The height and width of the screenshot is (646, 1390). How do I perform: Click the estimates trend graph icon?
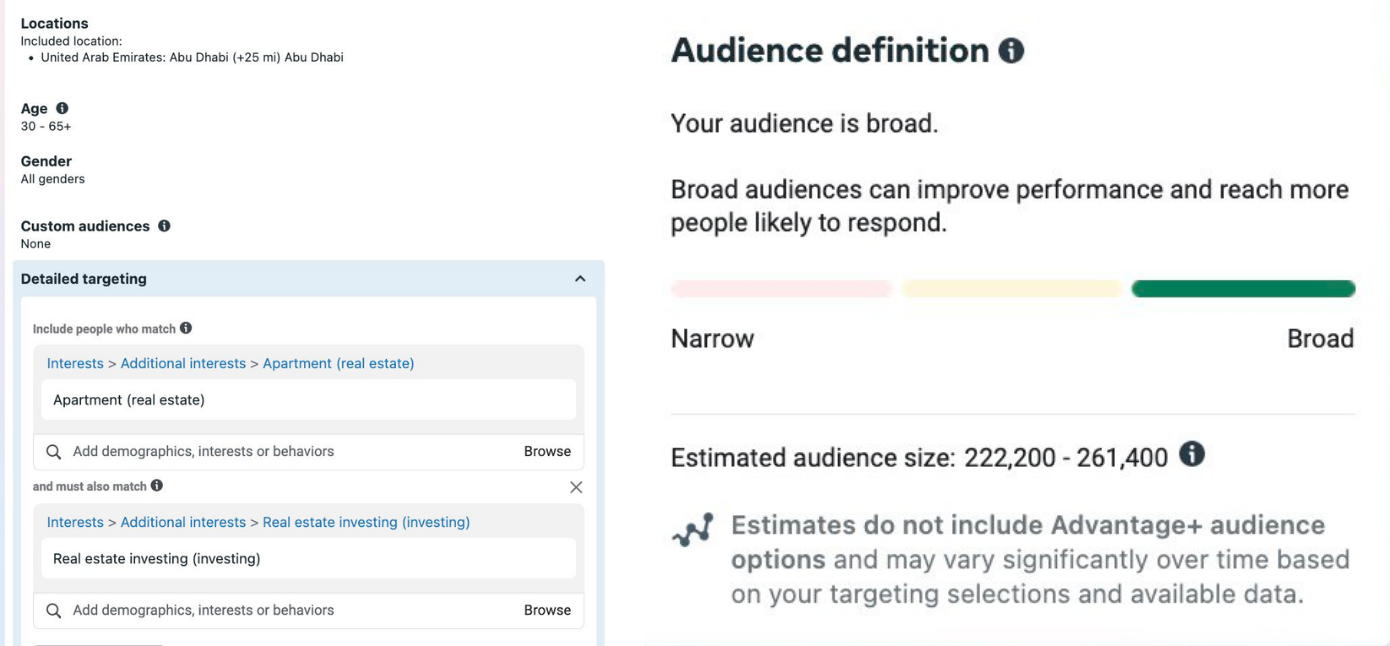pos(693,530)
